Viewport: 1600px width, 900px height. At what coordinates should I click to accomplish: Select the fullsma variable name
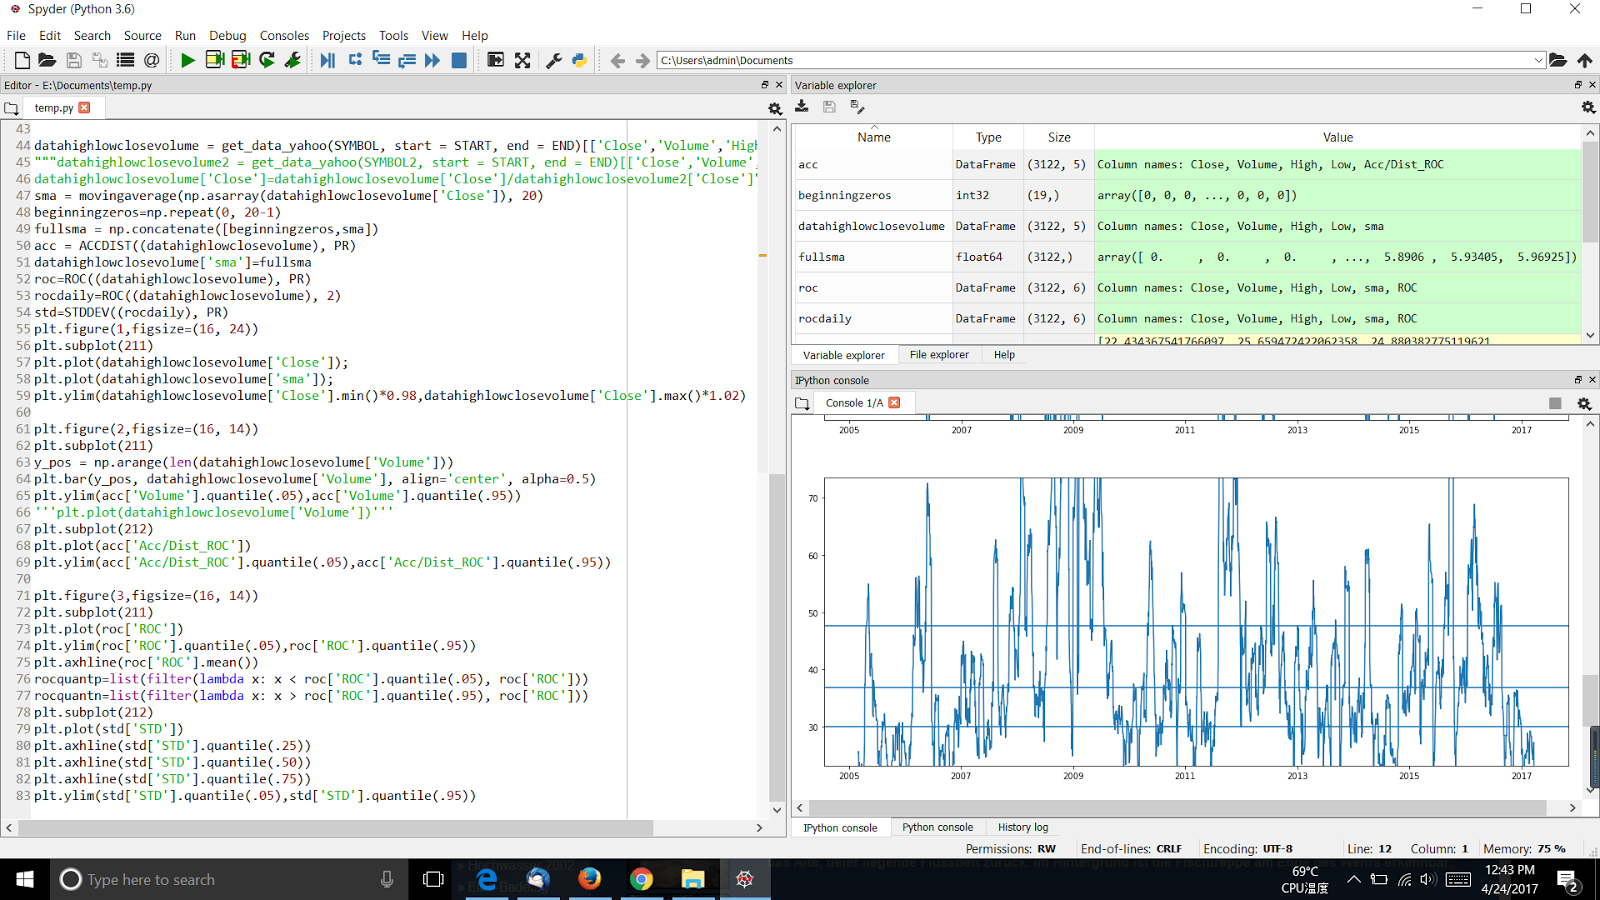(821, 257)
